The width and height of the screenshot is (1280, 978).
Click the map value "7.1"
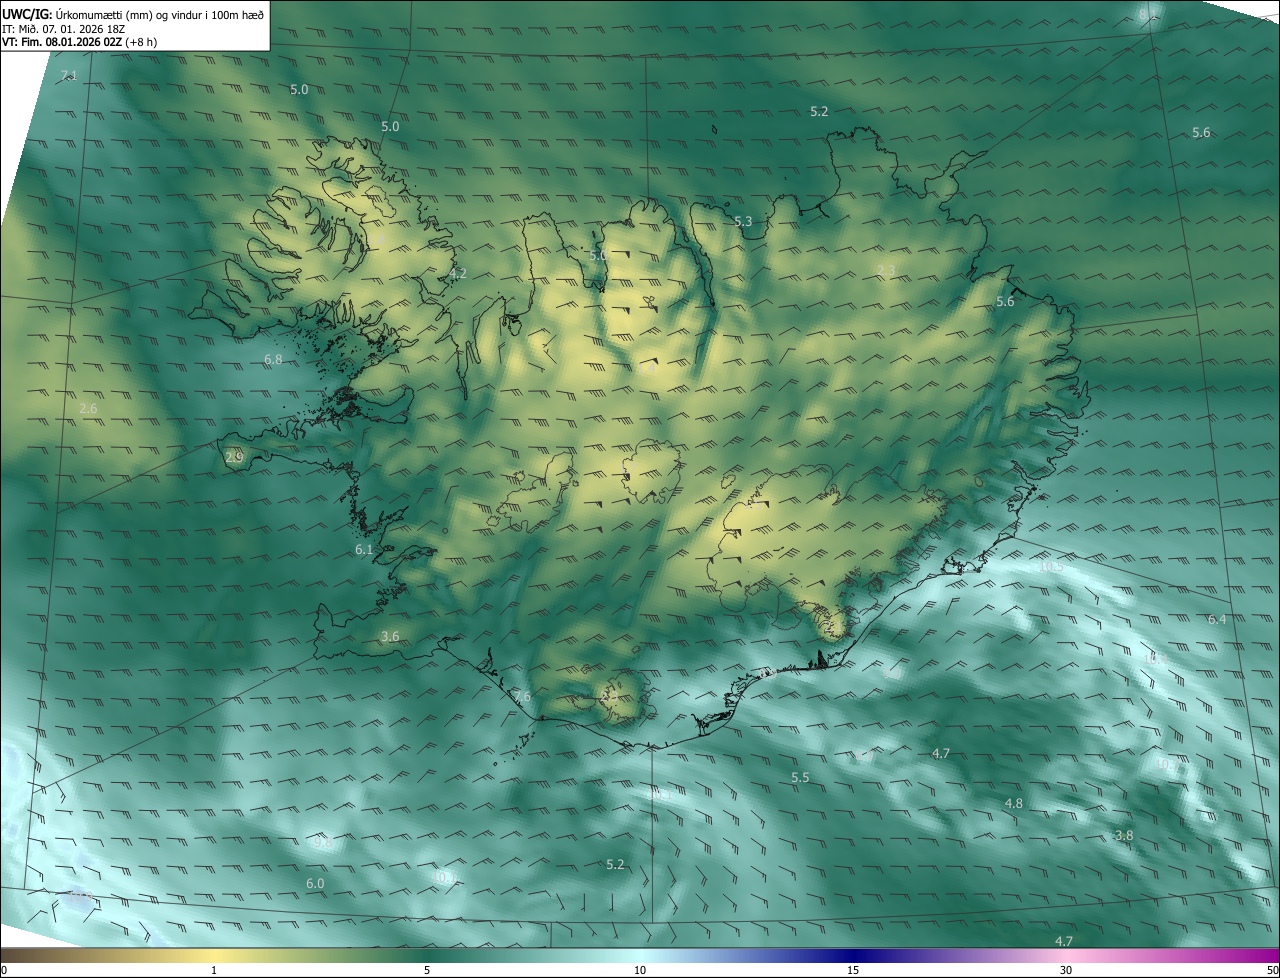[x=68, y=76]
